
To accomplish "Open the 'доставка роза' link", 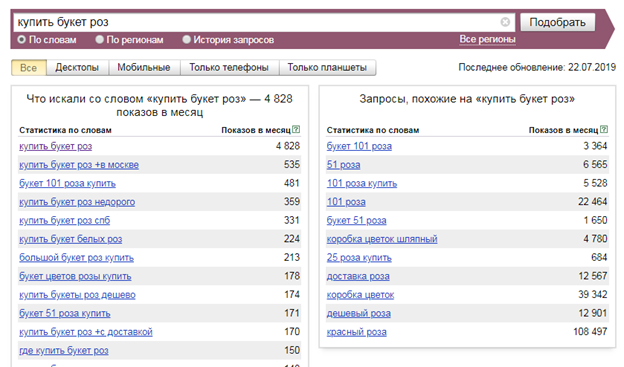I will (358, 276).
